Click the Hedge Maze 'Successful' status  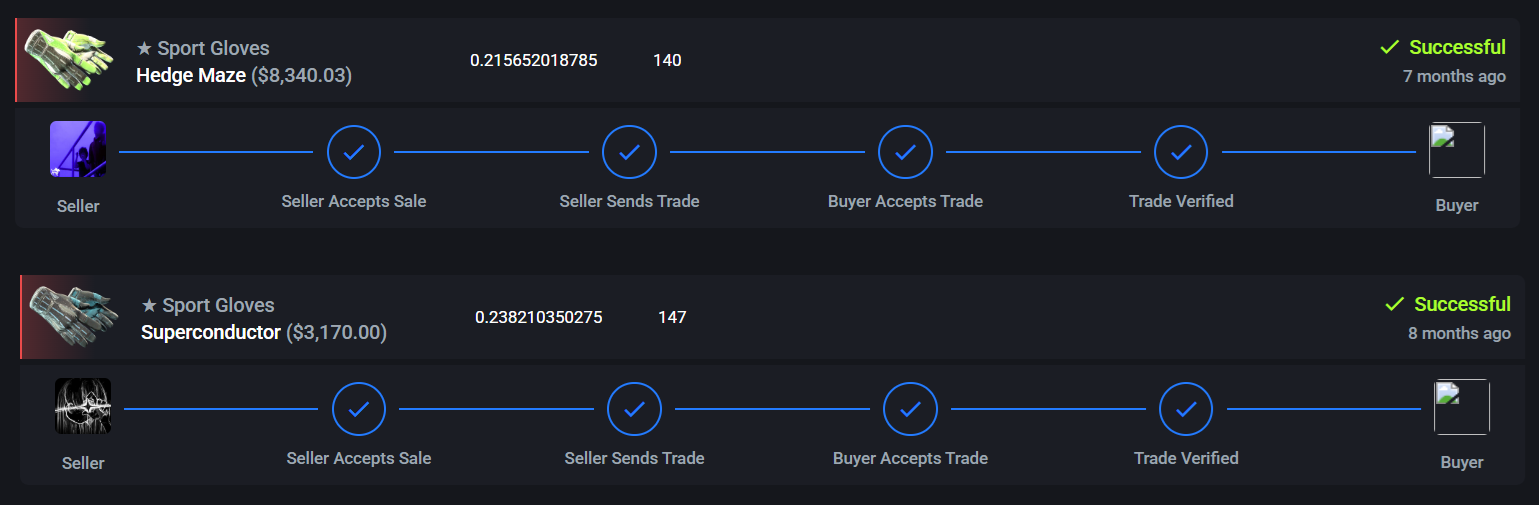pos(1456,47)
